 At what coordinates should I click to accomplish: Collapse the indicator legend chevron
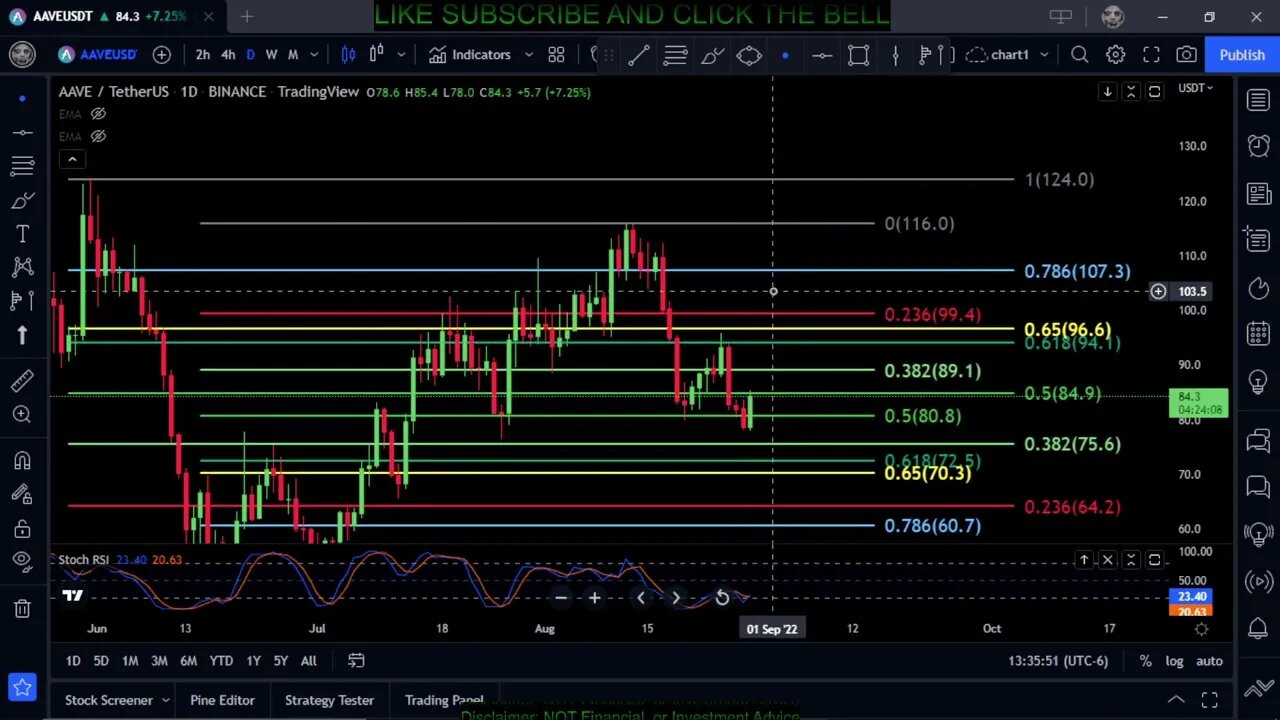click(x=72, y=159)
